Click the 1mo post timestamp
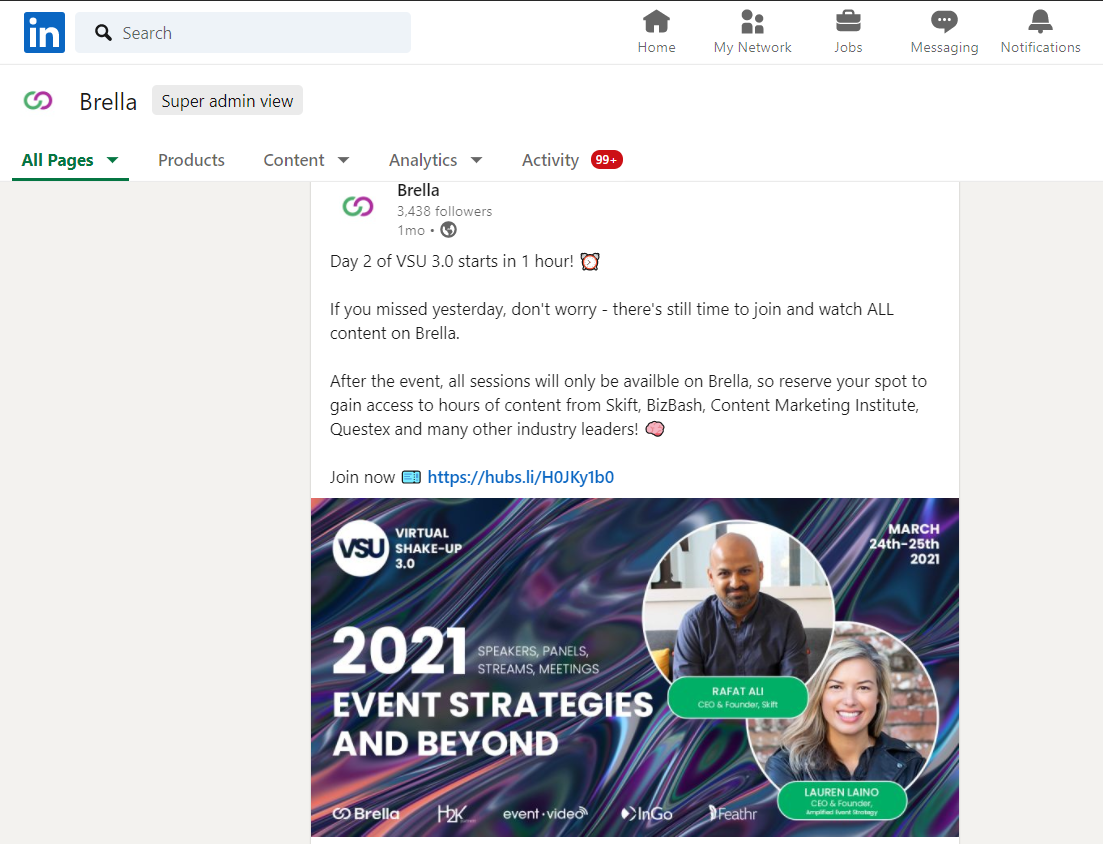This screenshot has width=1103, height=844. click(411, 231)
